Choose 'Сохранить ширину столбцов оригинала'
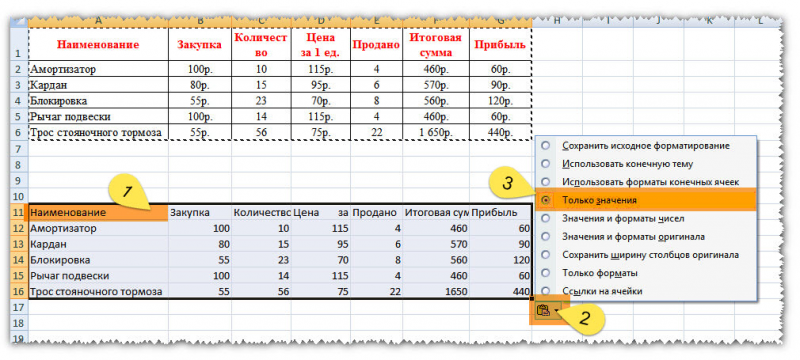This screenshot has width=800, height=360. (x=645, y=254)
